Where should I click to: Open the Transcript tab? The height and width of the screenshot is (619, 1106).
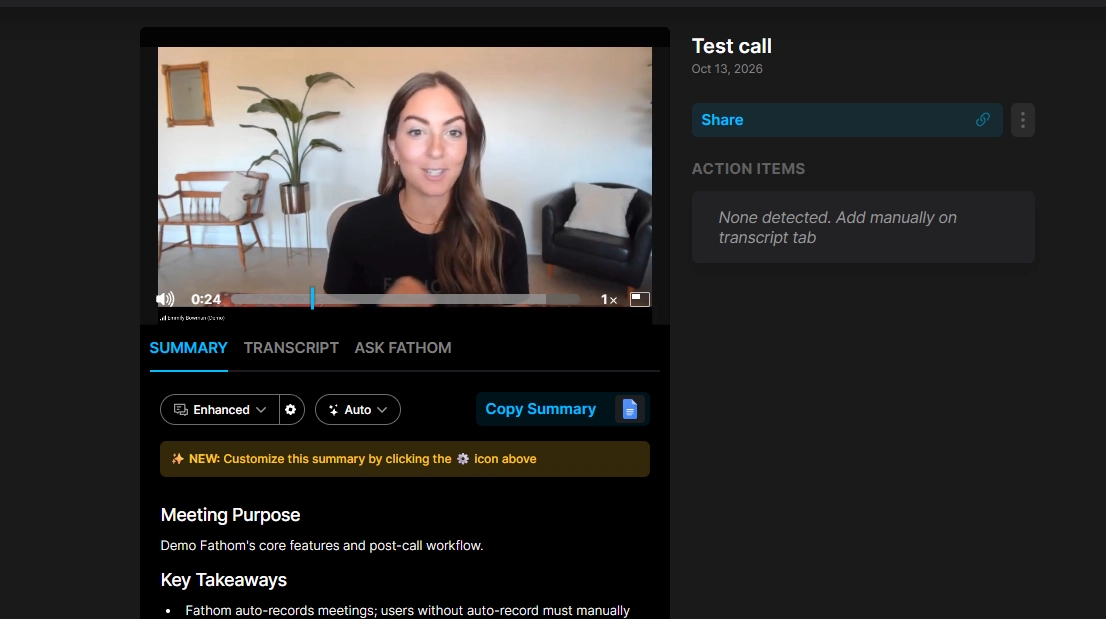point(291,348)
